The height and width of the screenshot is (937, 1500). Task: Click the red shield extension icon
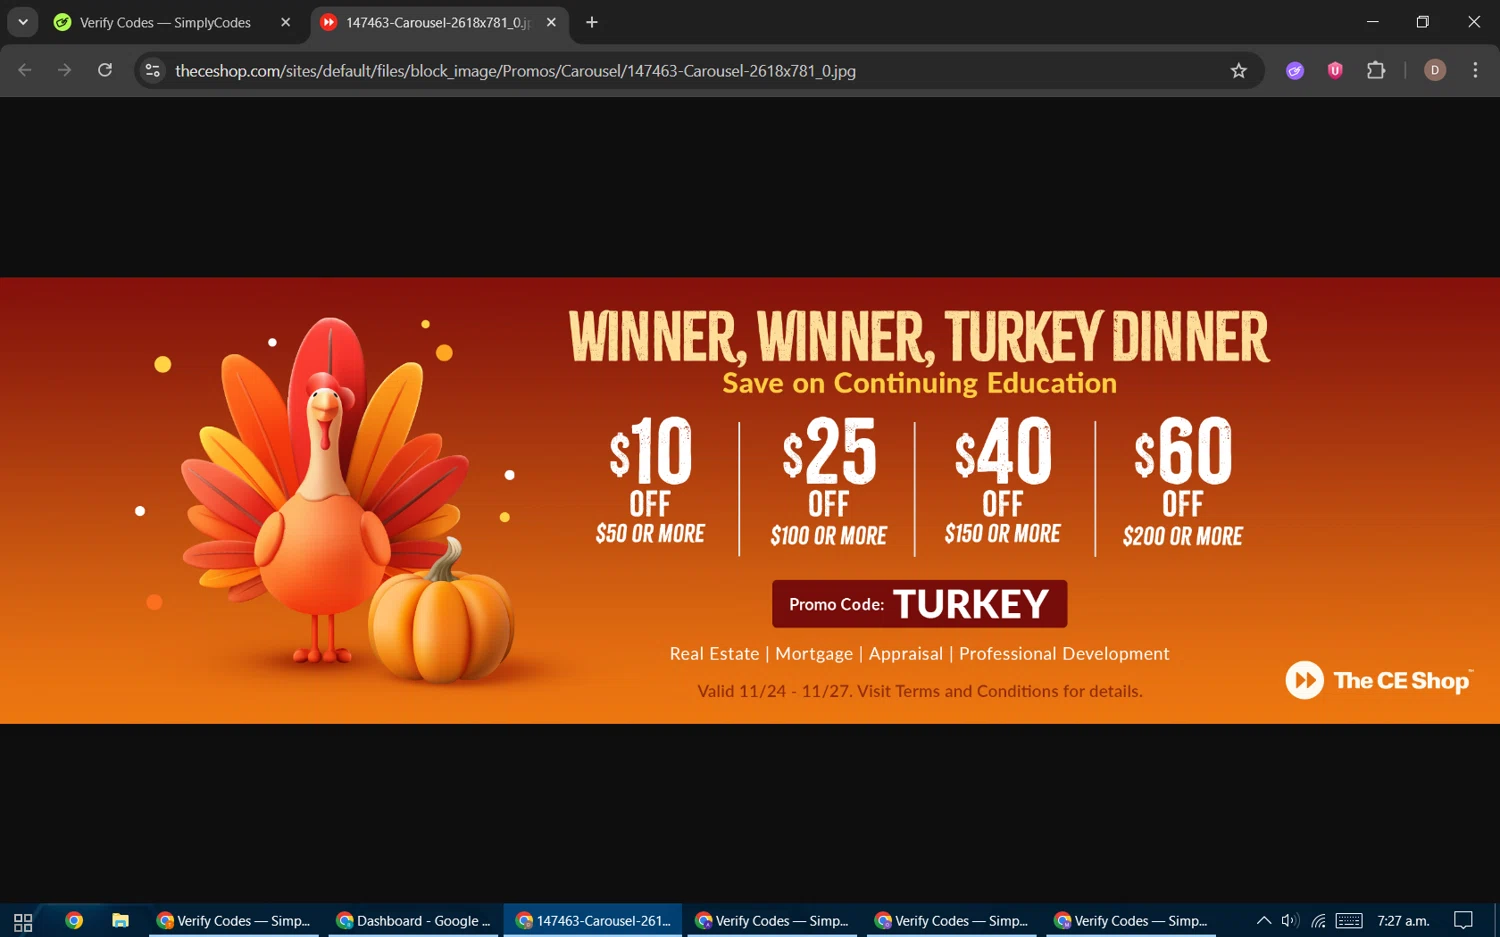[x=1335, y=70]
